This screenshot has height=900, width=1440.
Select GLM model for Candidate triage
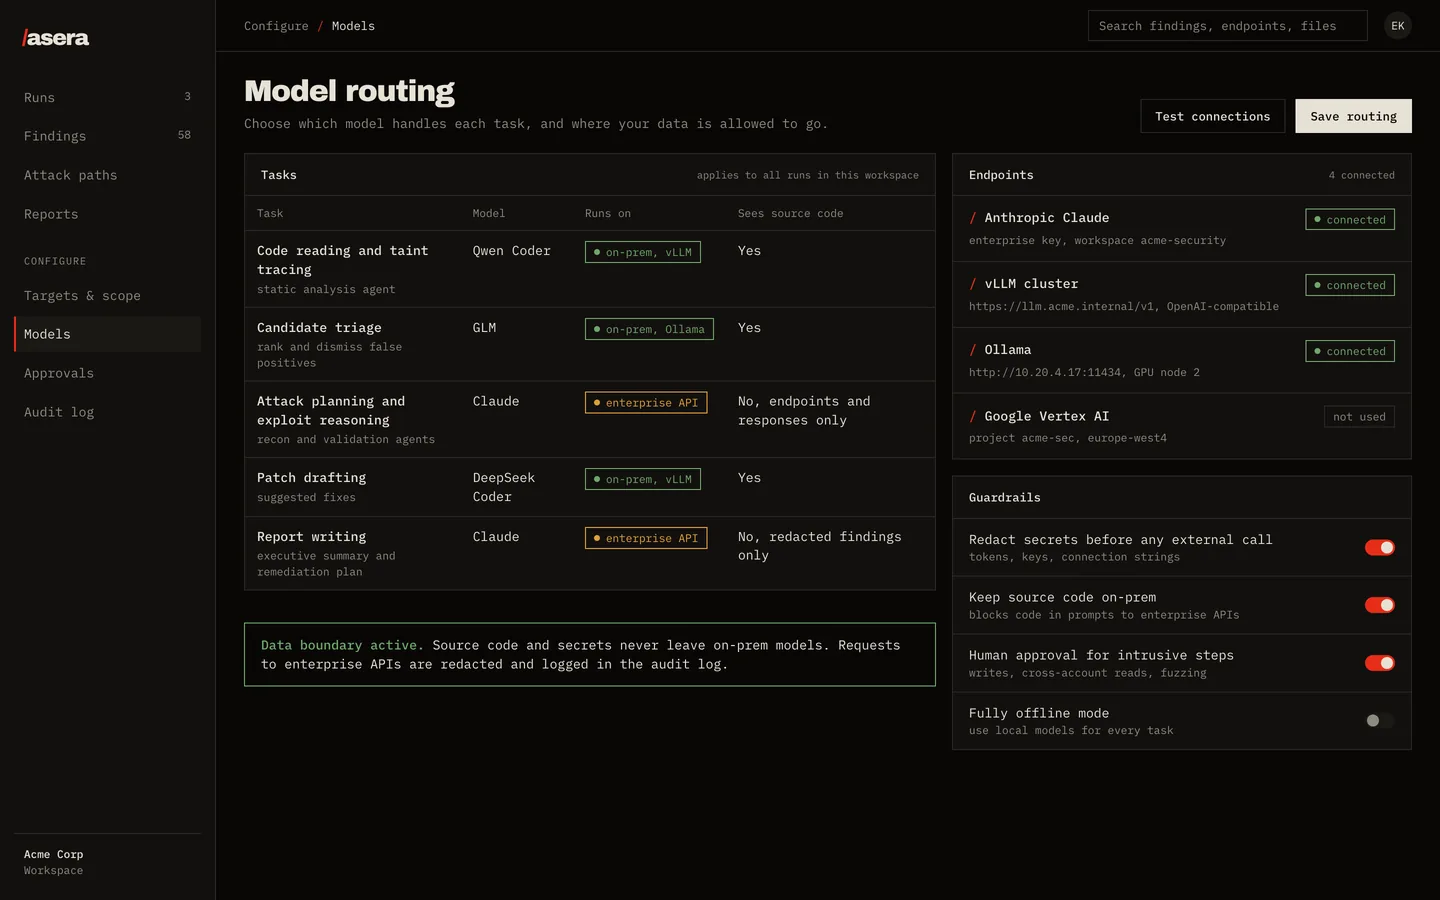(485, 328)
